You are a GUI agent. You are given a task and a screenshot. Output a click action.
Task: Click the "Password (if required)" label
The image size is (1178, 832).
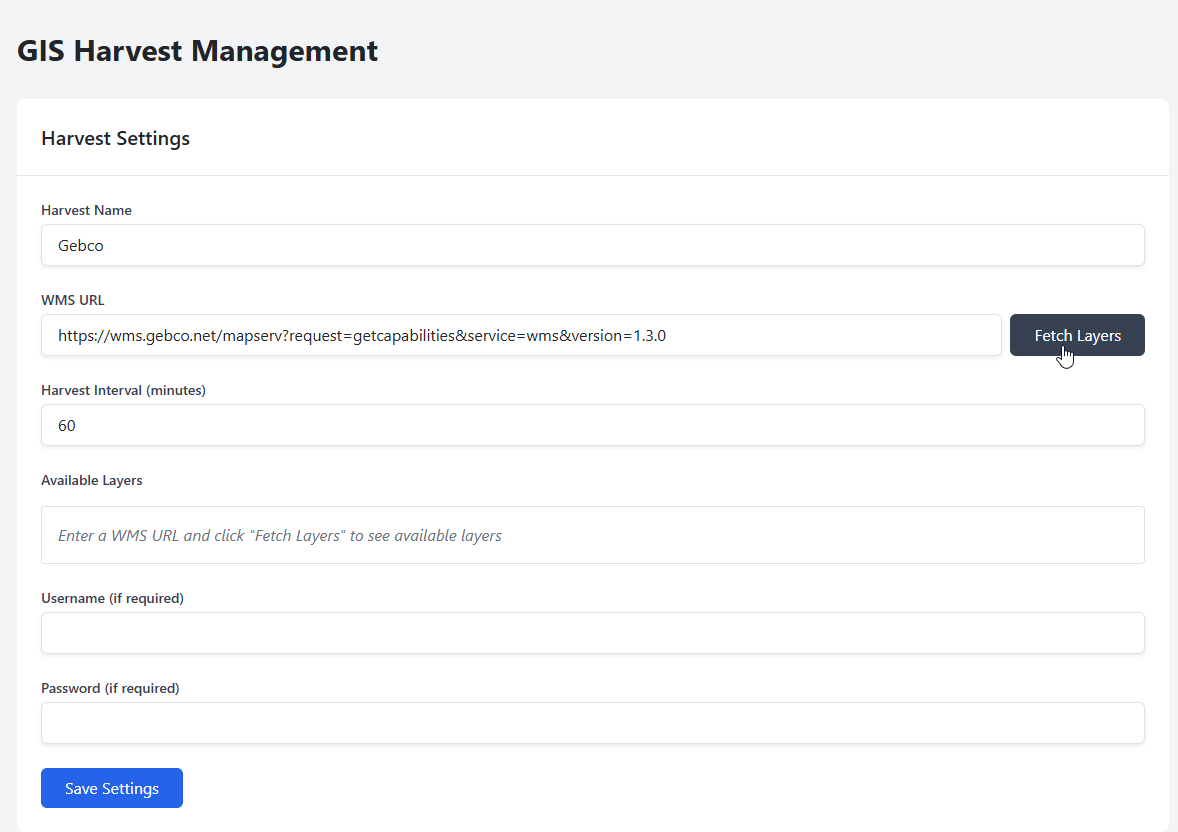pos(110,688)
